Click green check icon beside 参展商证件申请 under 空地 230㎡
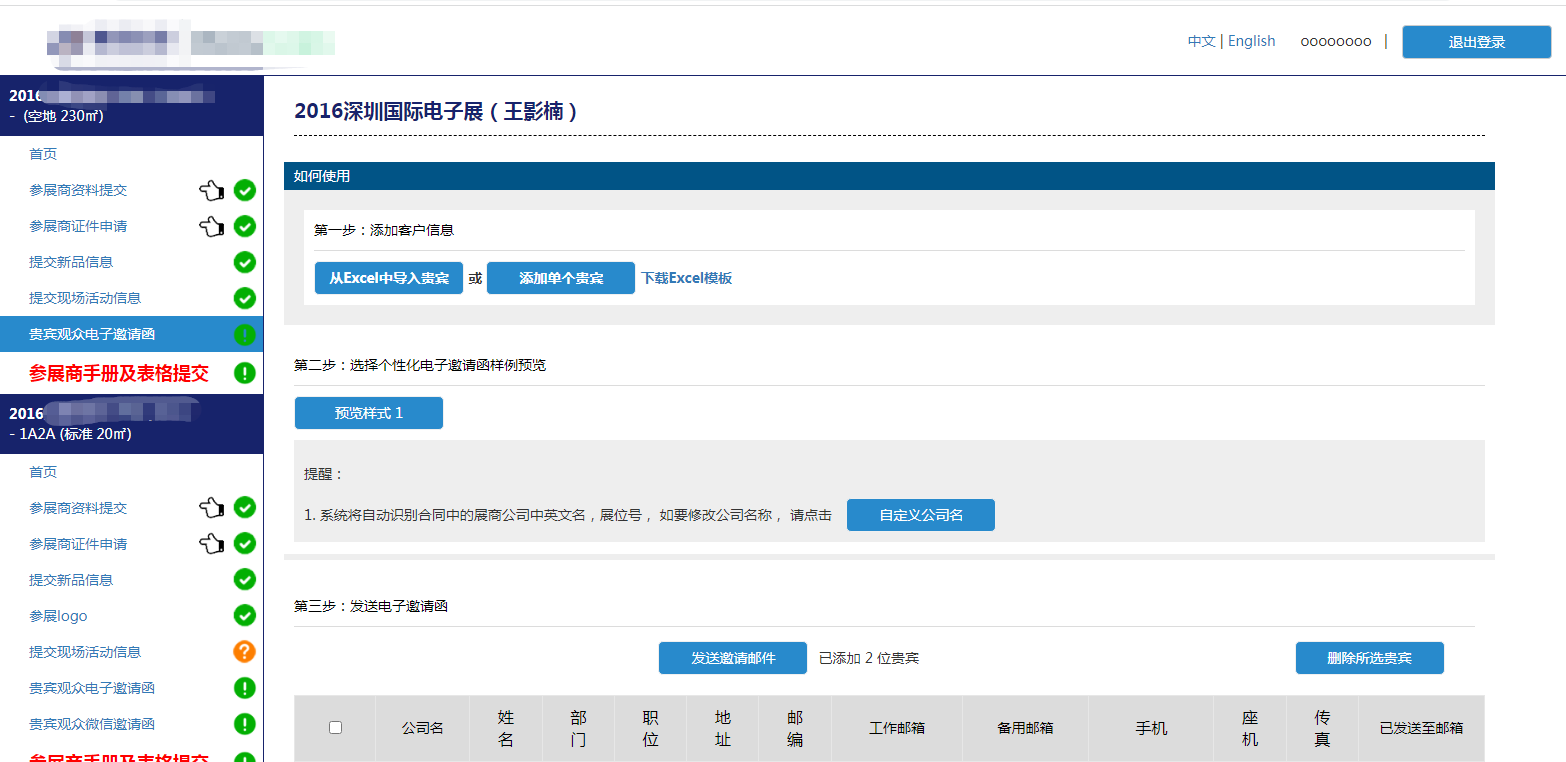The width and height of the screenshot is (1566, 762). coord(245,226)
